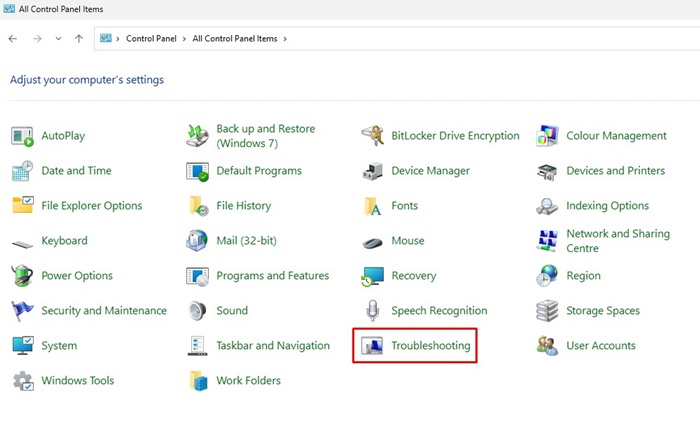The image size is (700, 431).
Task: Select the Fonts folder icon
Action: pyautogui.click(x=372, y=206)
